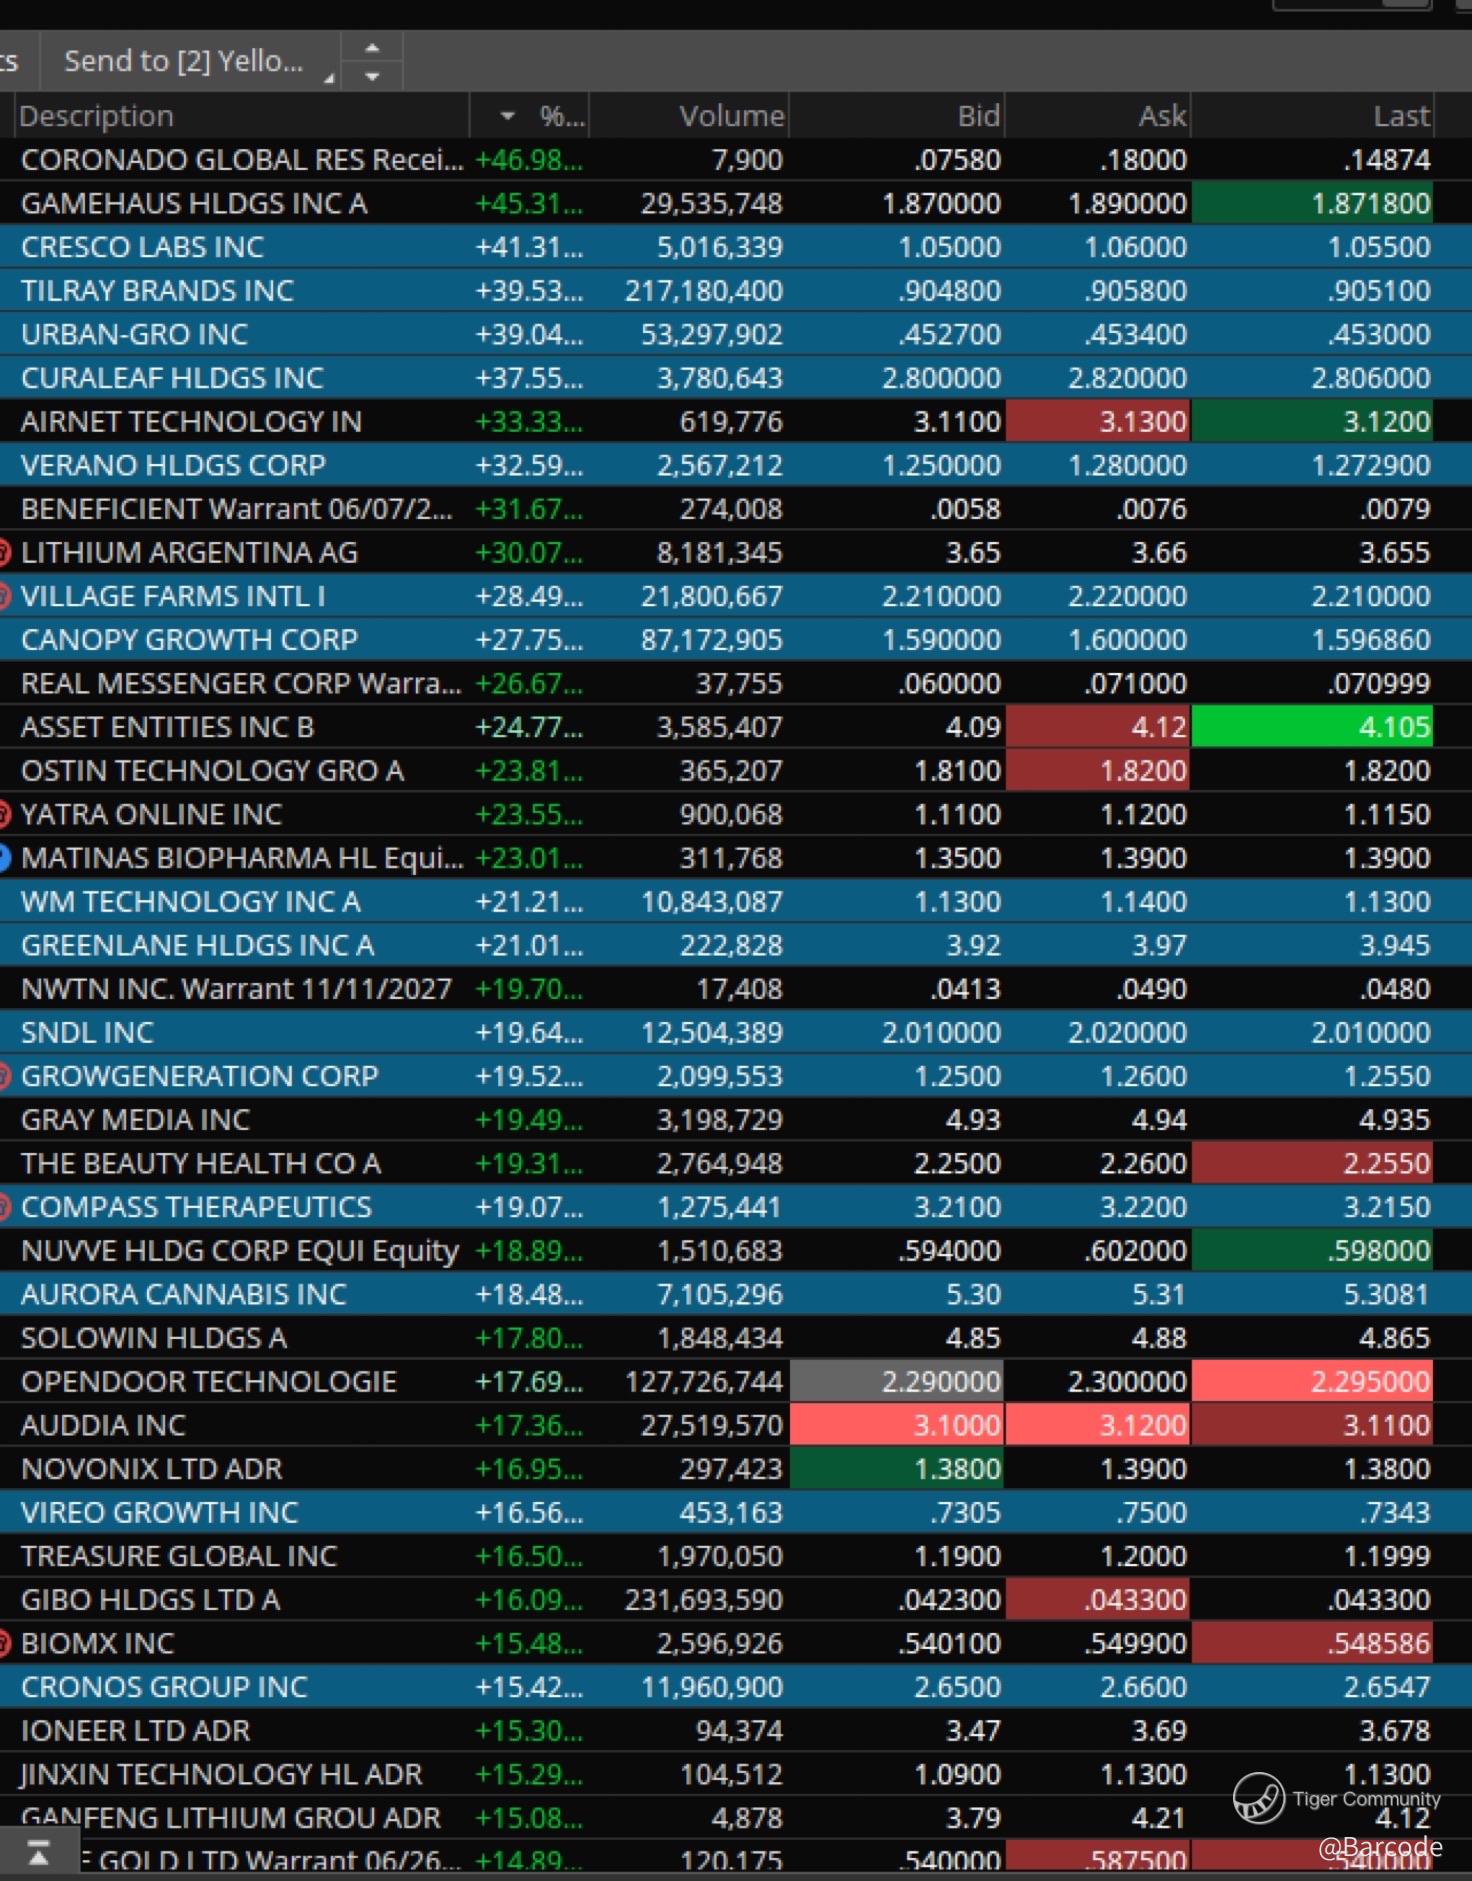1472x1881 pixels.
Task: Select CRONOS GROUP INC
Action: click(x=164, y=1688)
